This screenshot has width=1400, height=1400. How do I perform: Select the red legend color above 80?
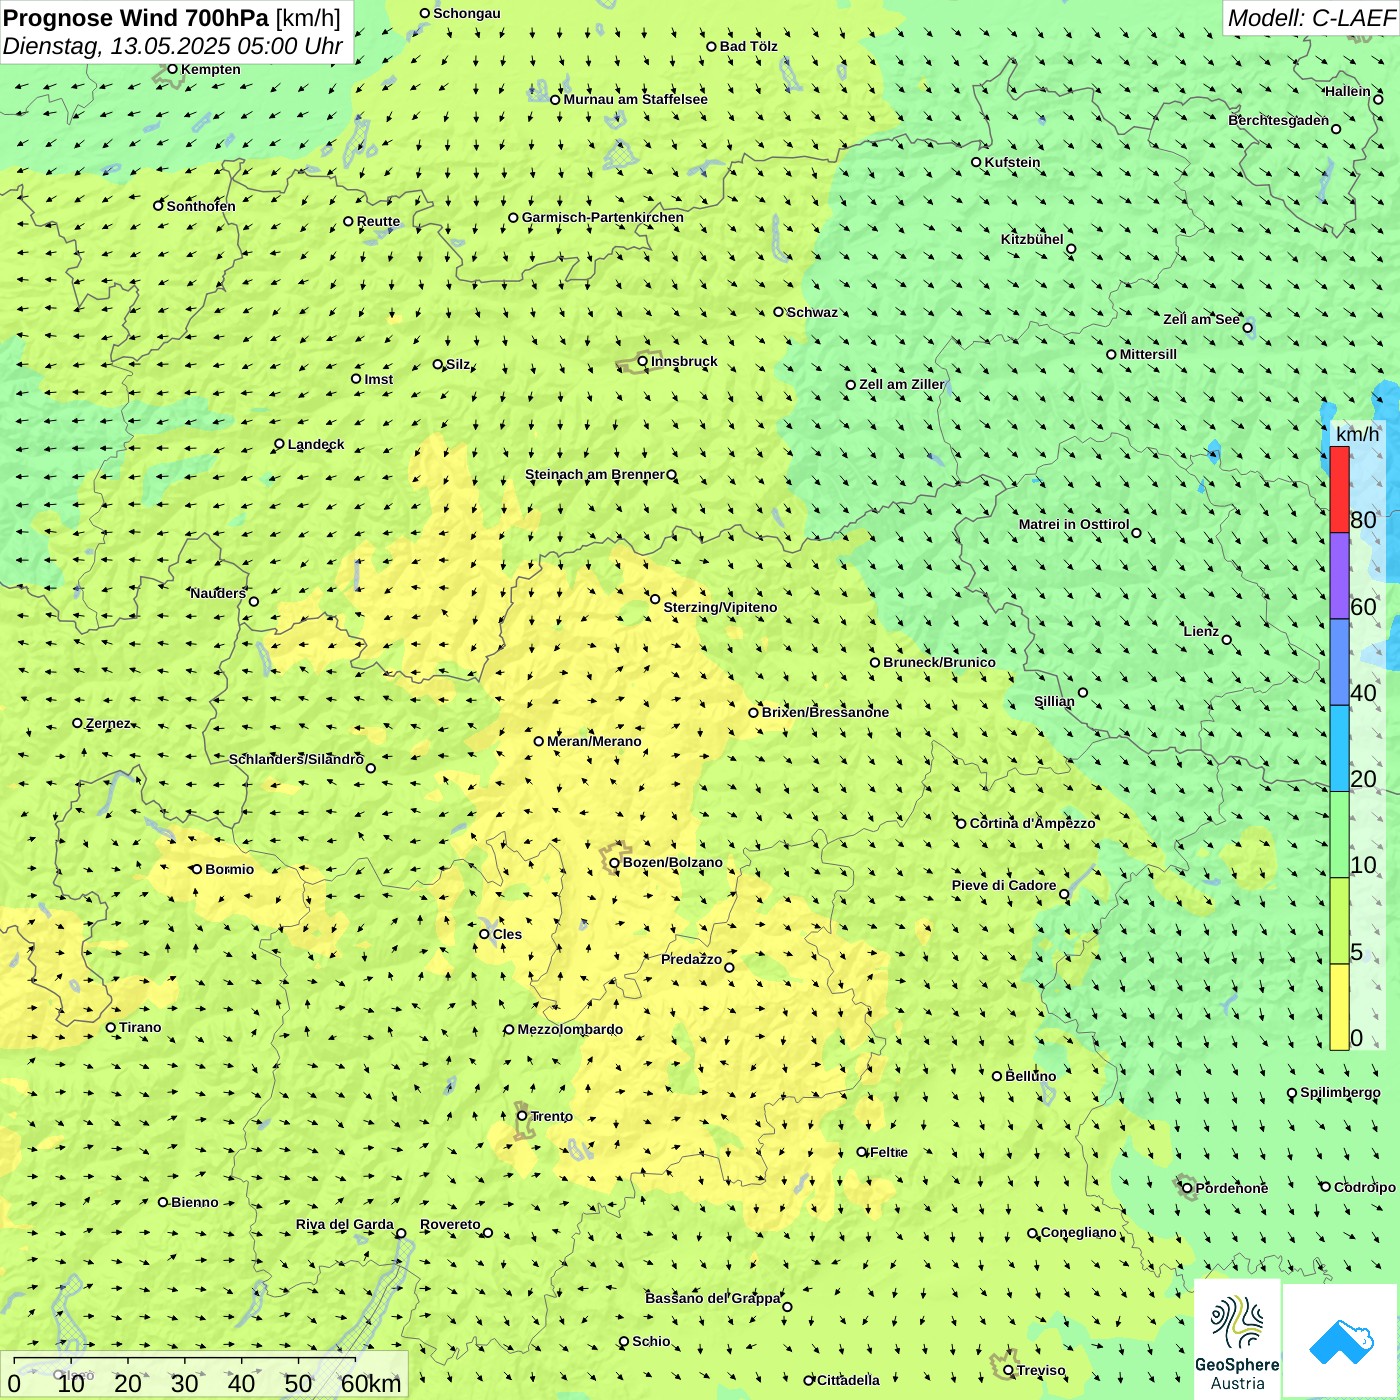[1339, 489]
